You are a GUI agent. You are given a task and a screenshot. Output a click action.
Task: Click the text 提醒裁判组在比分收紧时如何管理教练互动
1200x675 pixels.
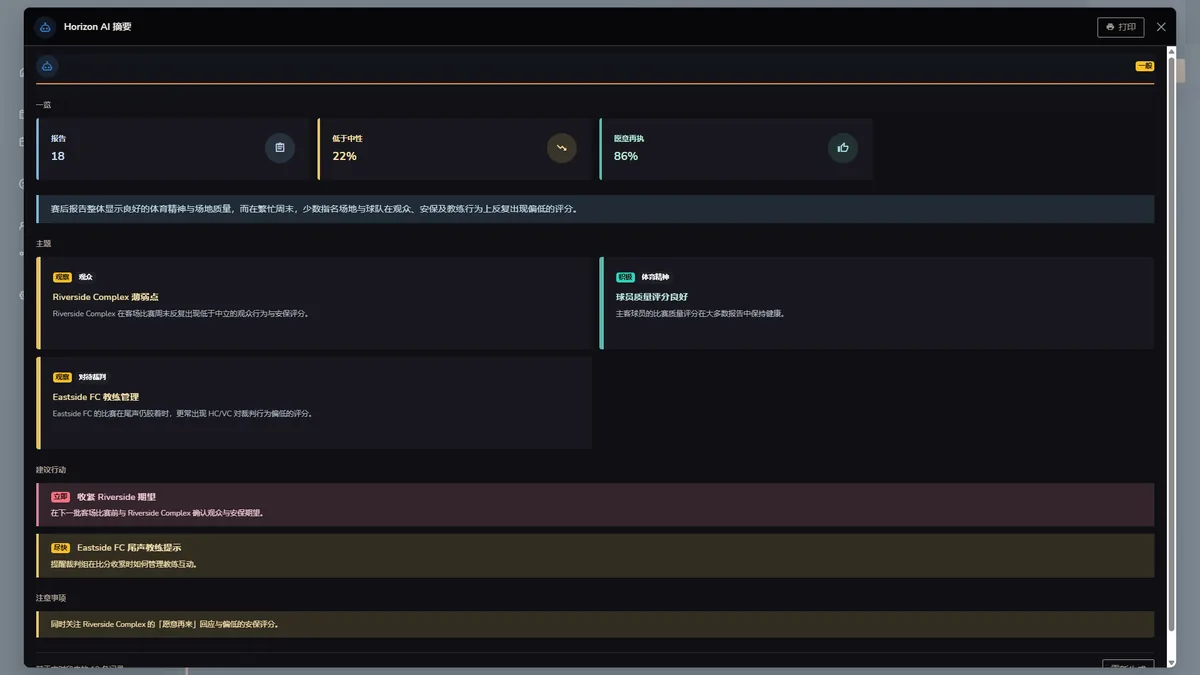[124, 564]
